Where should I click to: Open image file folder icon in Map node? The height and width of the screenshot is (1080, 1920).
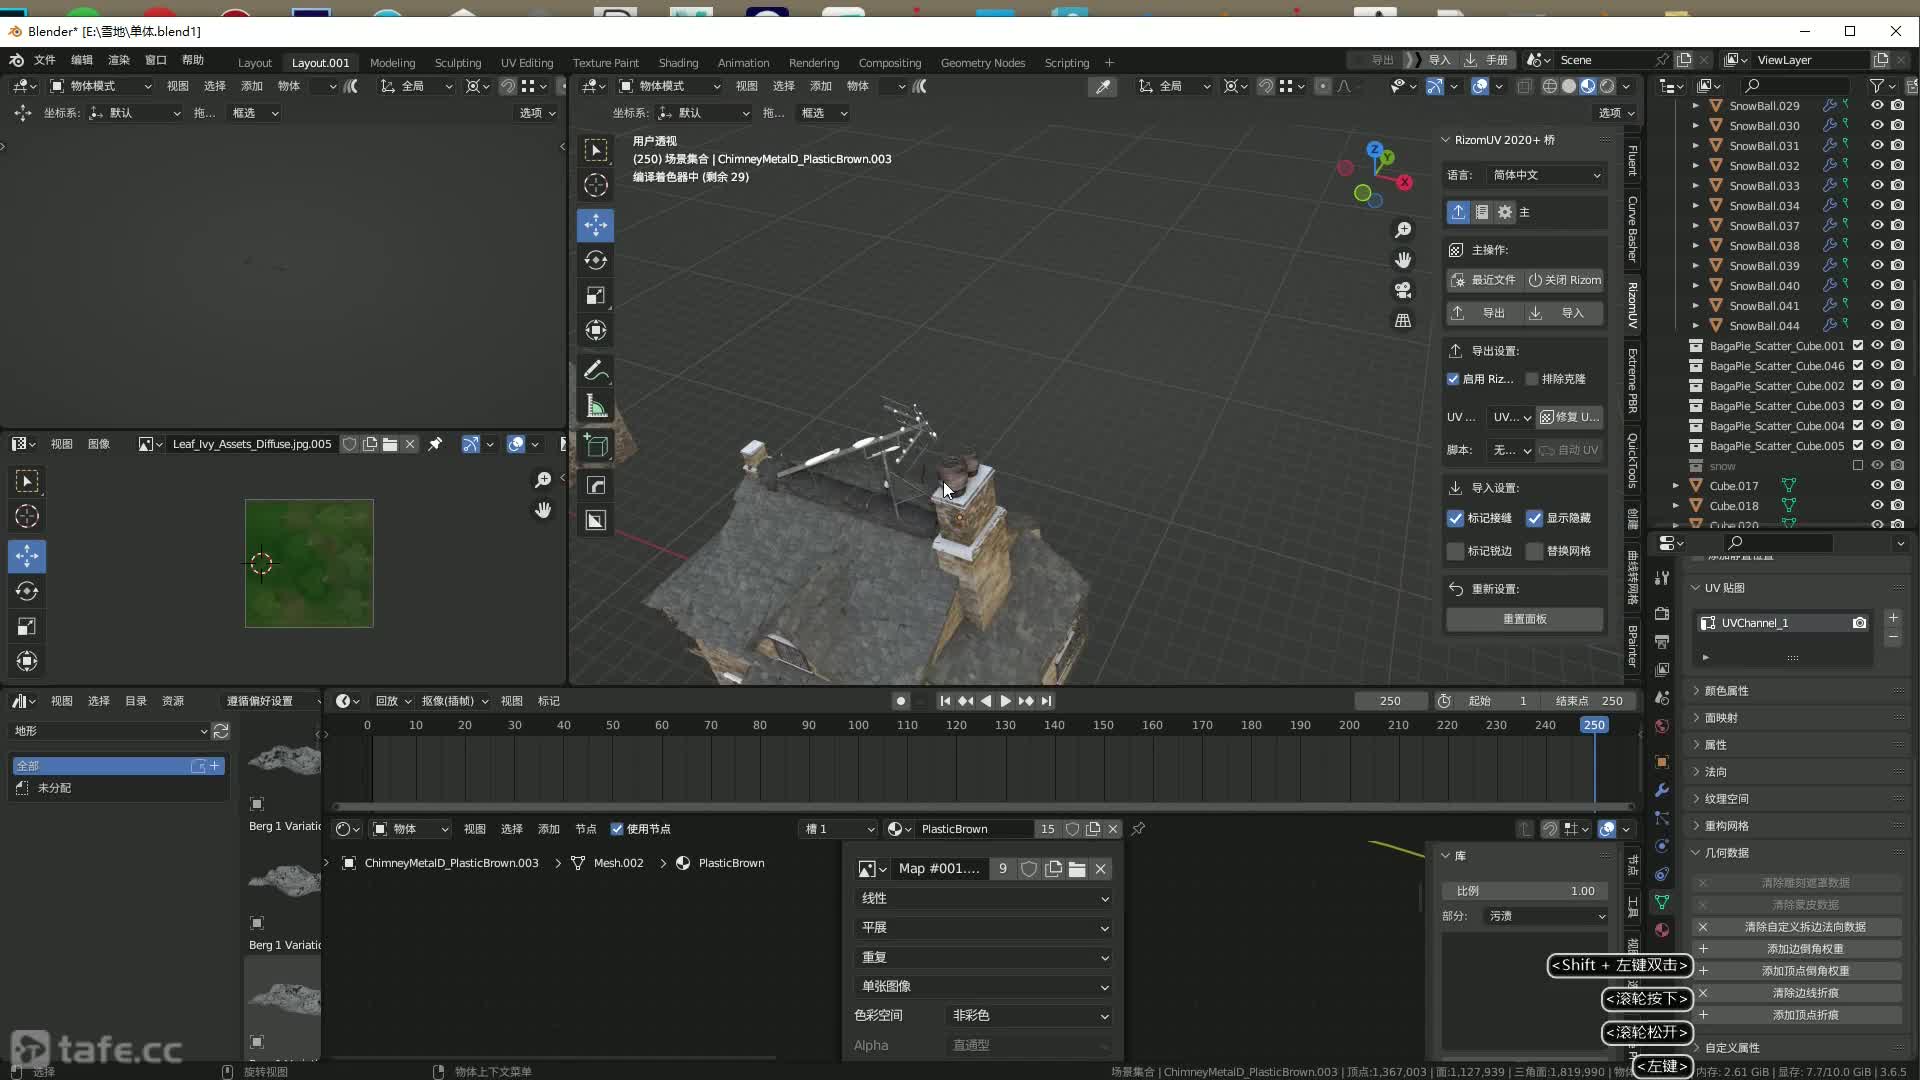pyautogui.click(x=1077, y=869)
